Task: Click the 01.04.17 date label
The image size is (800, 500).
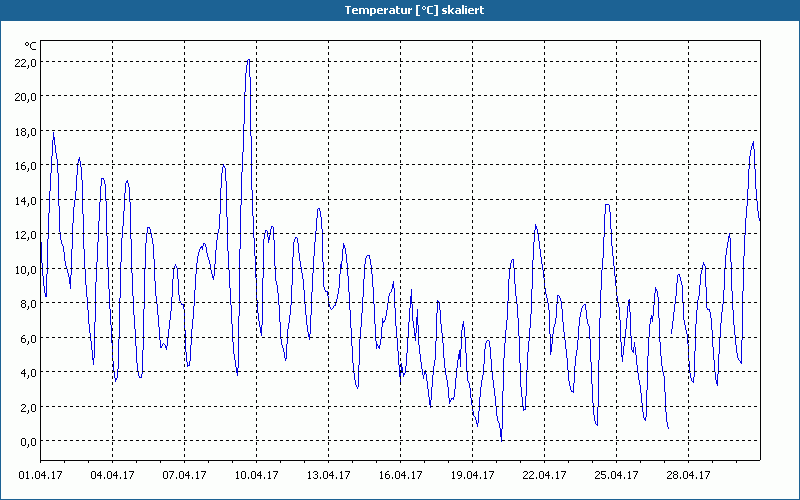Action: tap(40, 475)
